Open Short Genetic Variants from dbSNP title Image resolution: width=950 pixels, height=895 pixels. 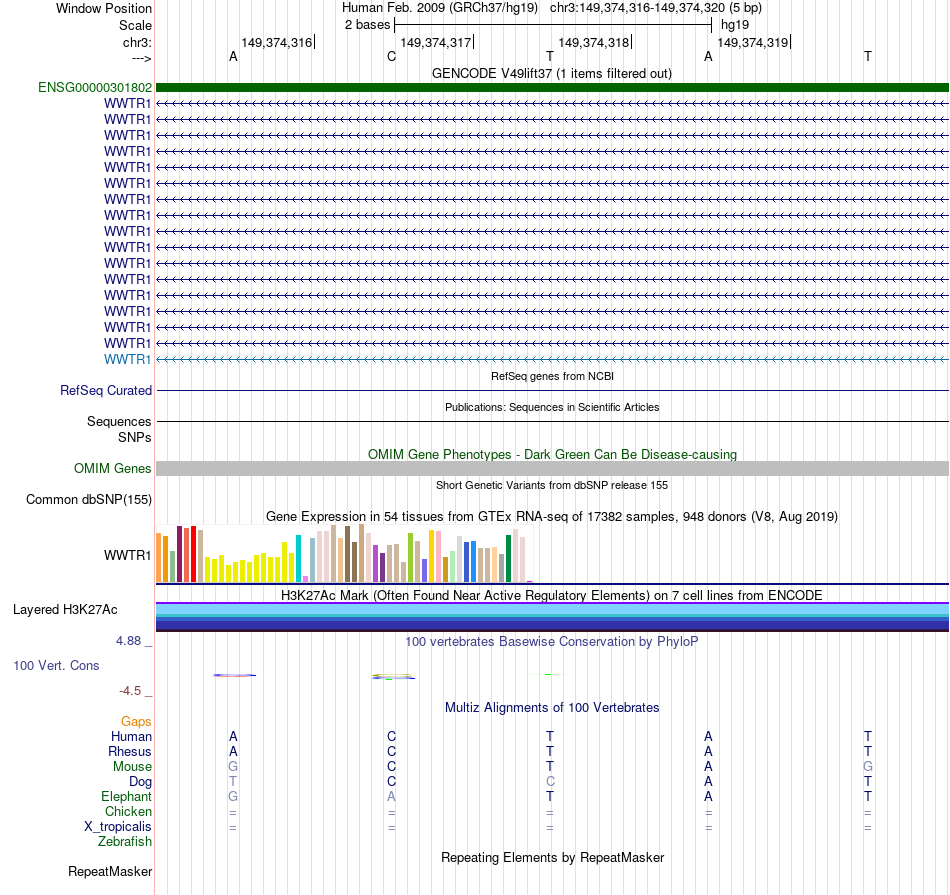(552, 485)
